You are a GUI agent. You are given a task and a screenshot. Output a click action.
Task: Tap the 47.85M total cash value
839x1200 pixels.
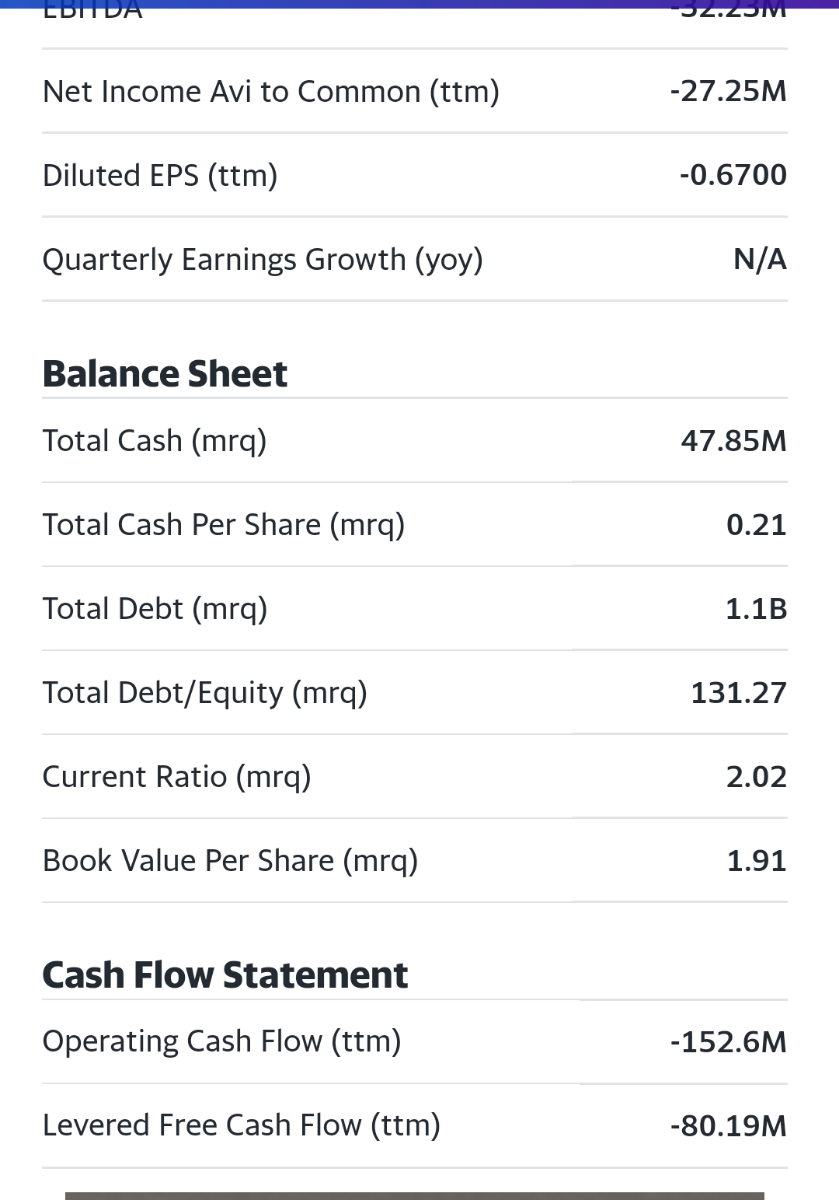tap(734, 441)
